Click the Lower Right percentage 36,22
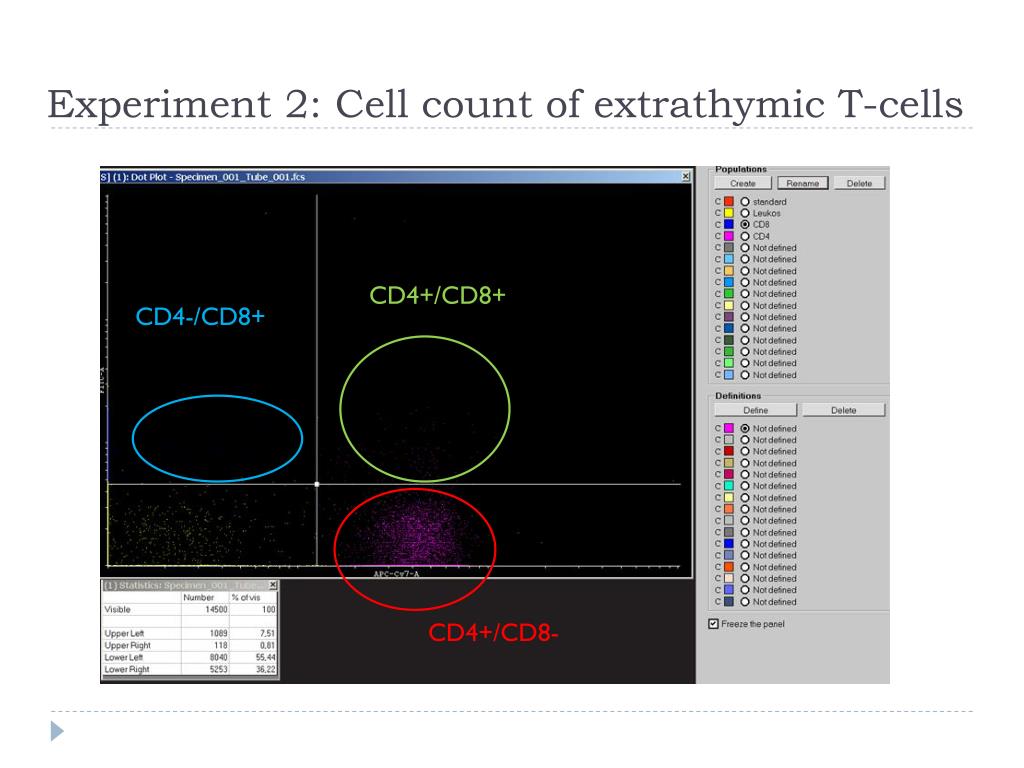Image resolution: width=1024 pixels, height=768 pixels. pyautogui.click(x=265, y=669)
